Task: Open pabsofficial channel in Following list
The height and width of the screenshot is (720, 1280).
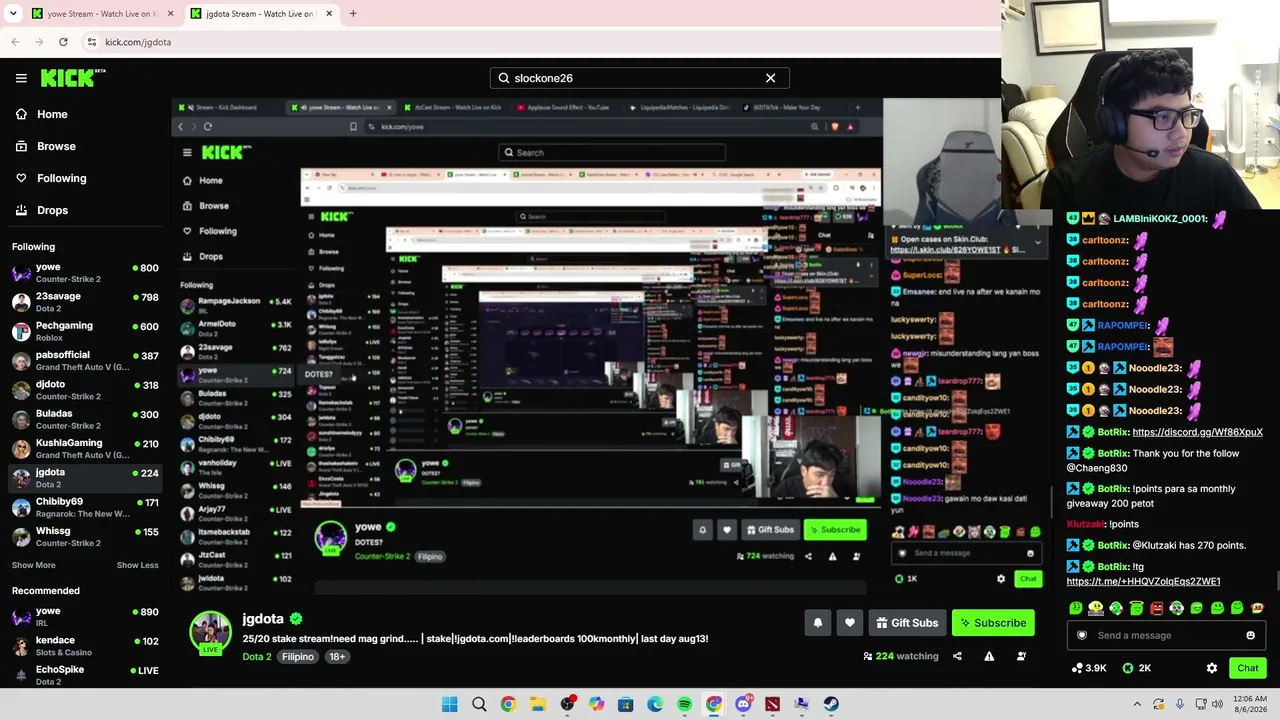Action: 85,360
